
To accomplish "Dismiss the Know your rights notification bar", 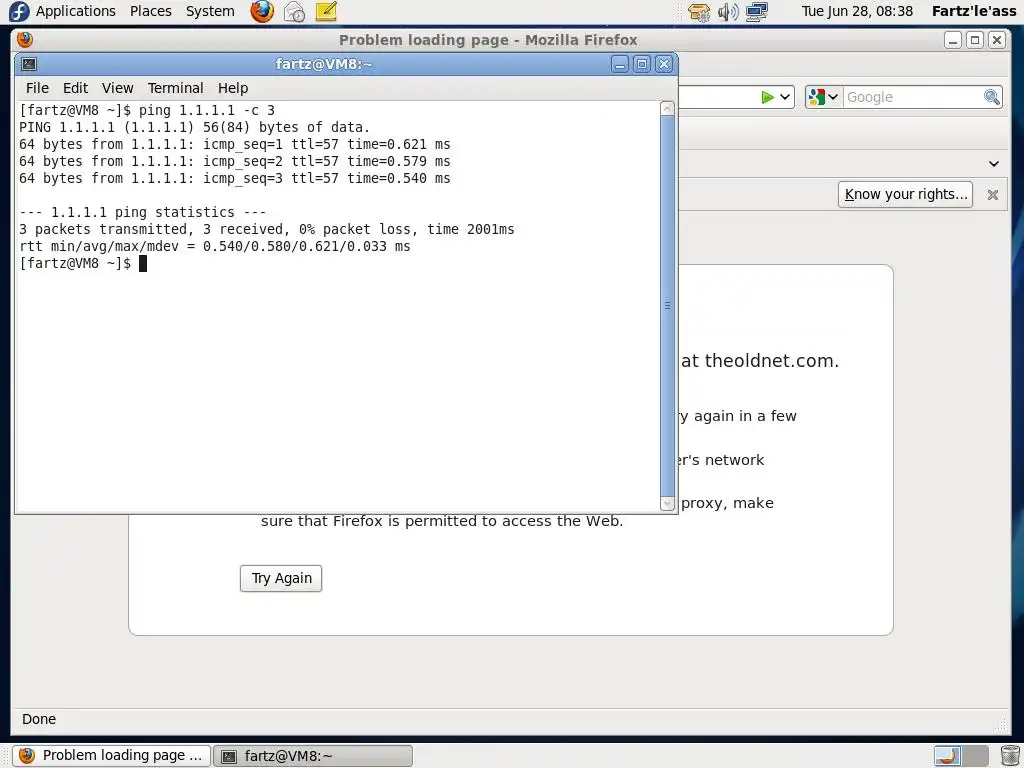I will (993, 195).
